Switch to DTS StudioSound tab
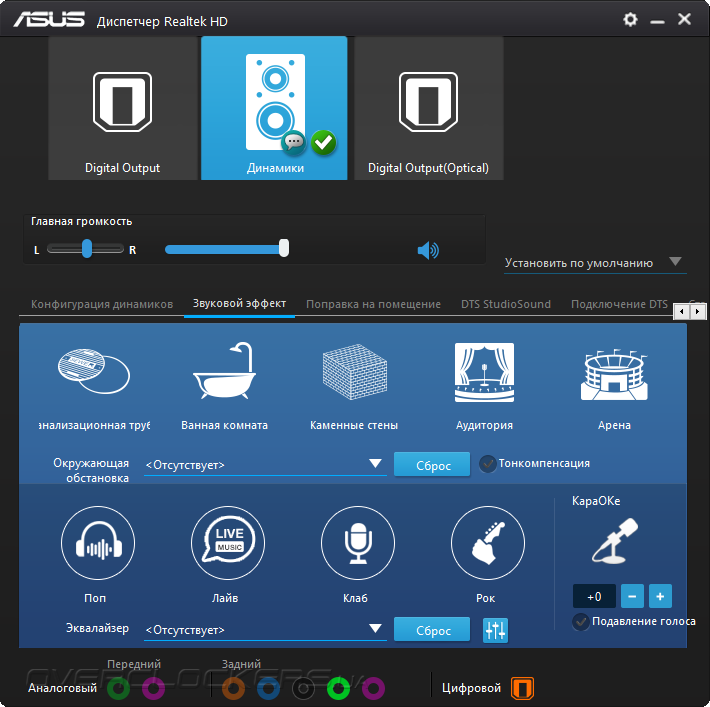The height and width of the screenshot is (707, 710). coord(506,304)
